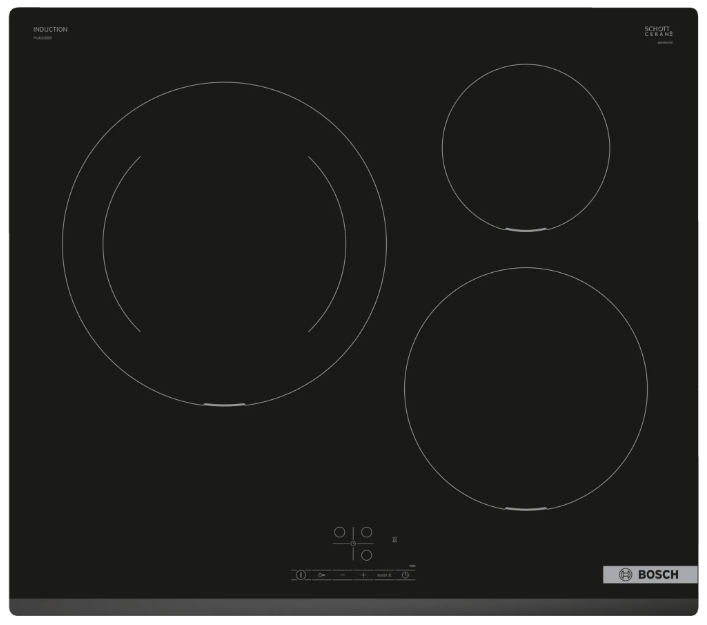This screenshot has width=707, height=625.
Task: Select the top-right zone selector circle
Action: pyautogui.click(x=367, y=532)
